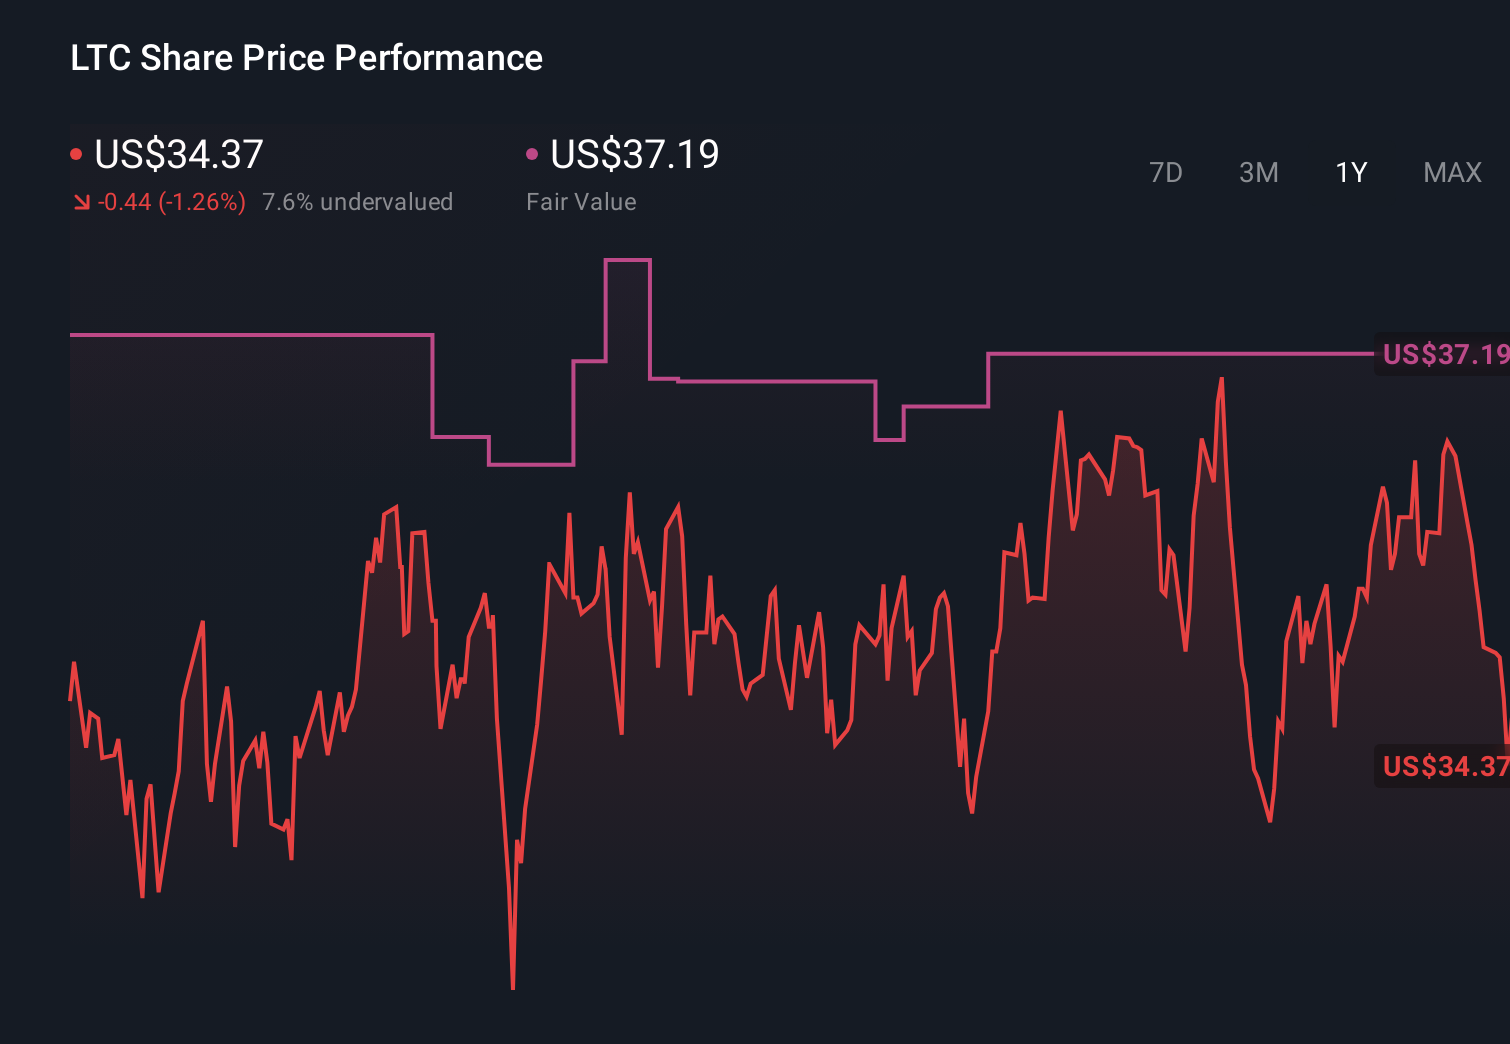The image size is (1510, 1044).
Task: Click the pink Fair Value step line
Action: click(250, 333)
